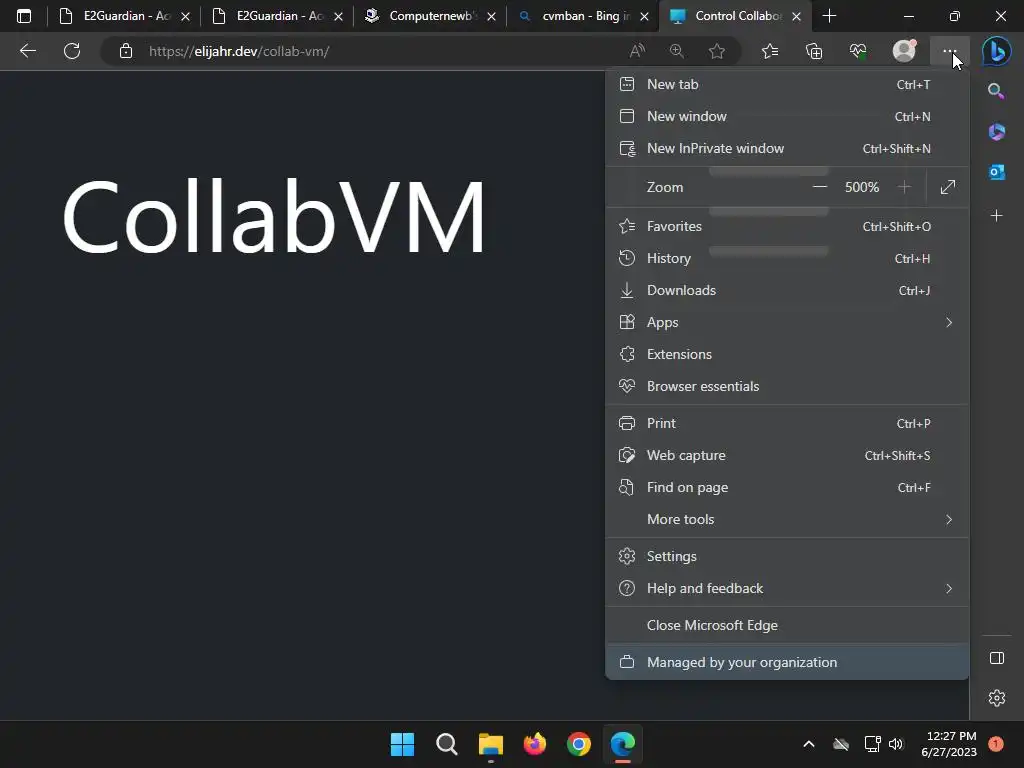The image size is (1024, 768).
Task: Reload the page with refresh icon
Action: 72,51
